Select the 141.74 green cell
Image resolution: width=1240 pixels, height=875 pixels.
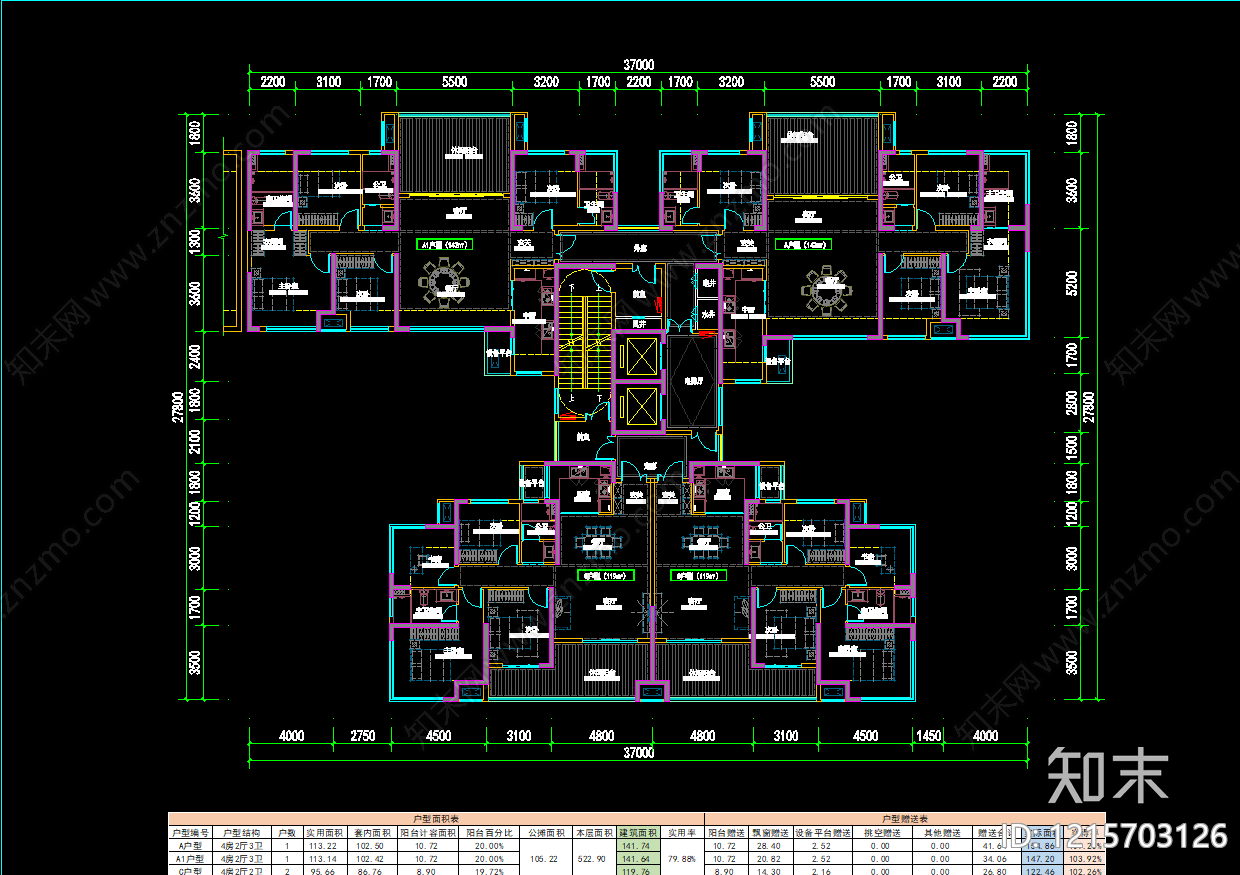point(637,845)
